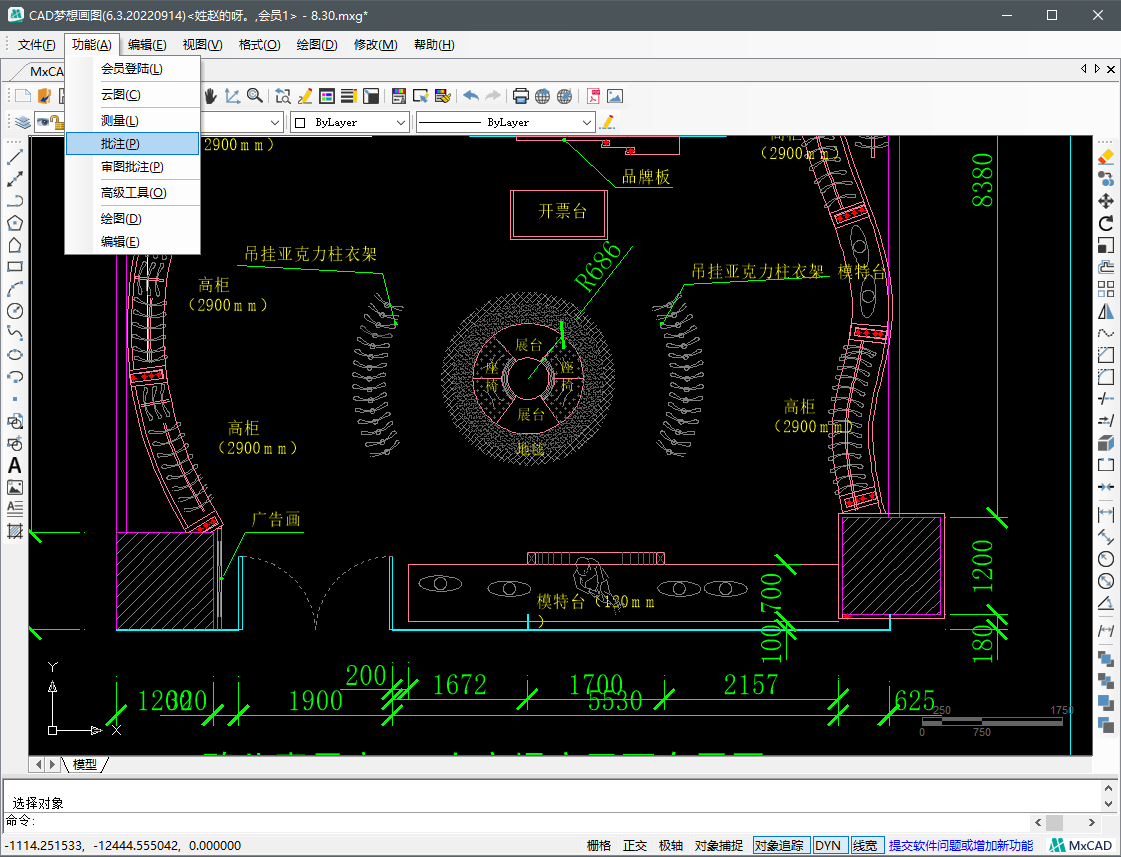The height and width of the screenshot is (857, 1121).
Task: Select the Linear Dimension tool
Action: click(x=1106, y=514)
